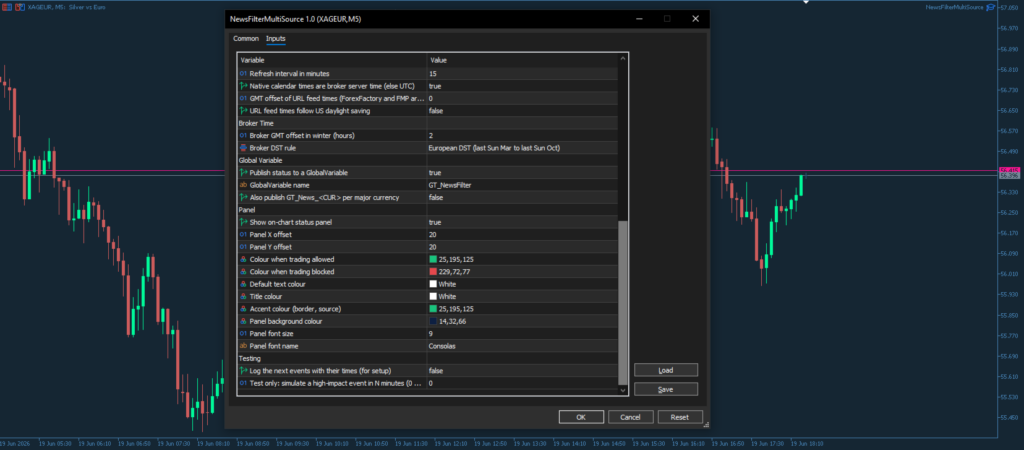Click the colour-type icon beside Title colour
This screenshot has width=1024, height=450.
243,297
